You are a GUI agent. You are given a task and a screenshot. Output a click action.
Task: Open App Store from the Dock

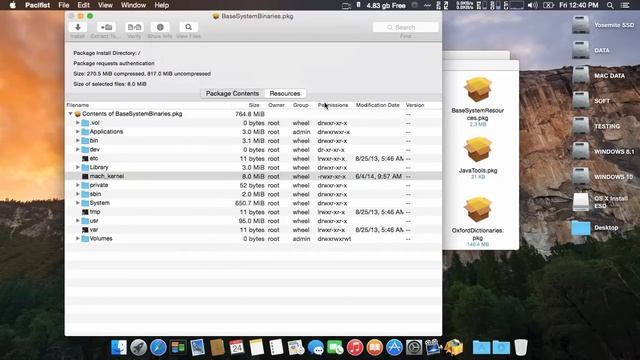pos(394,347)
